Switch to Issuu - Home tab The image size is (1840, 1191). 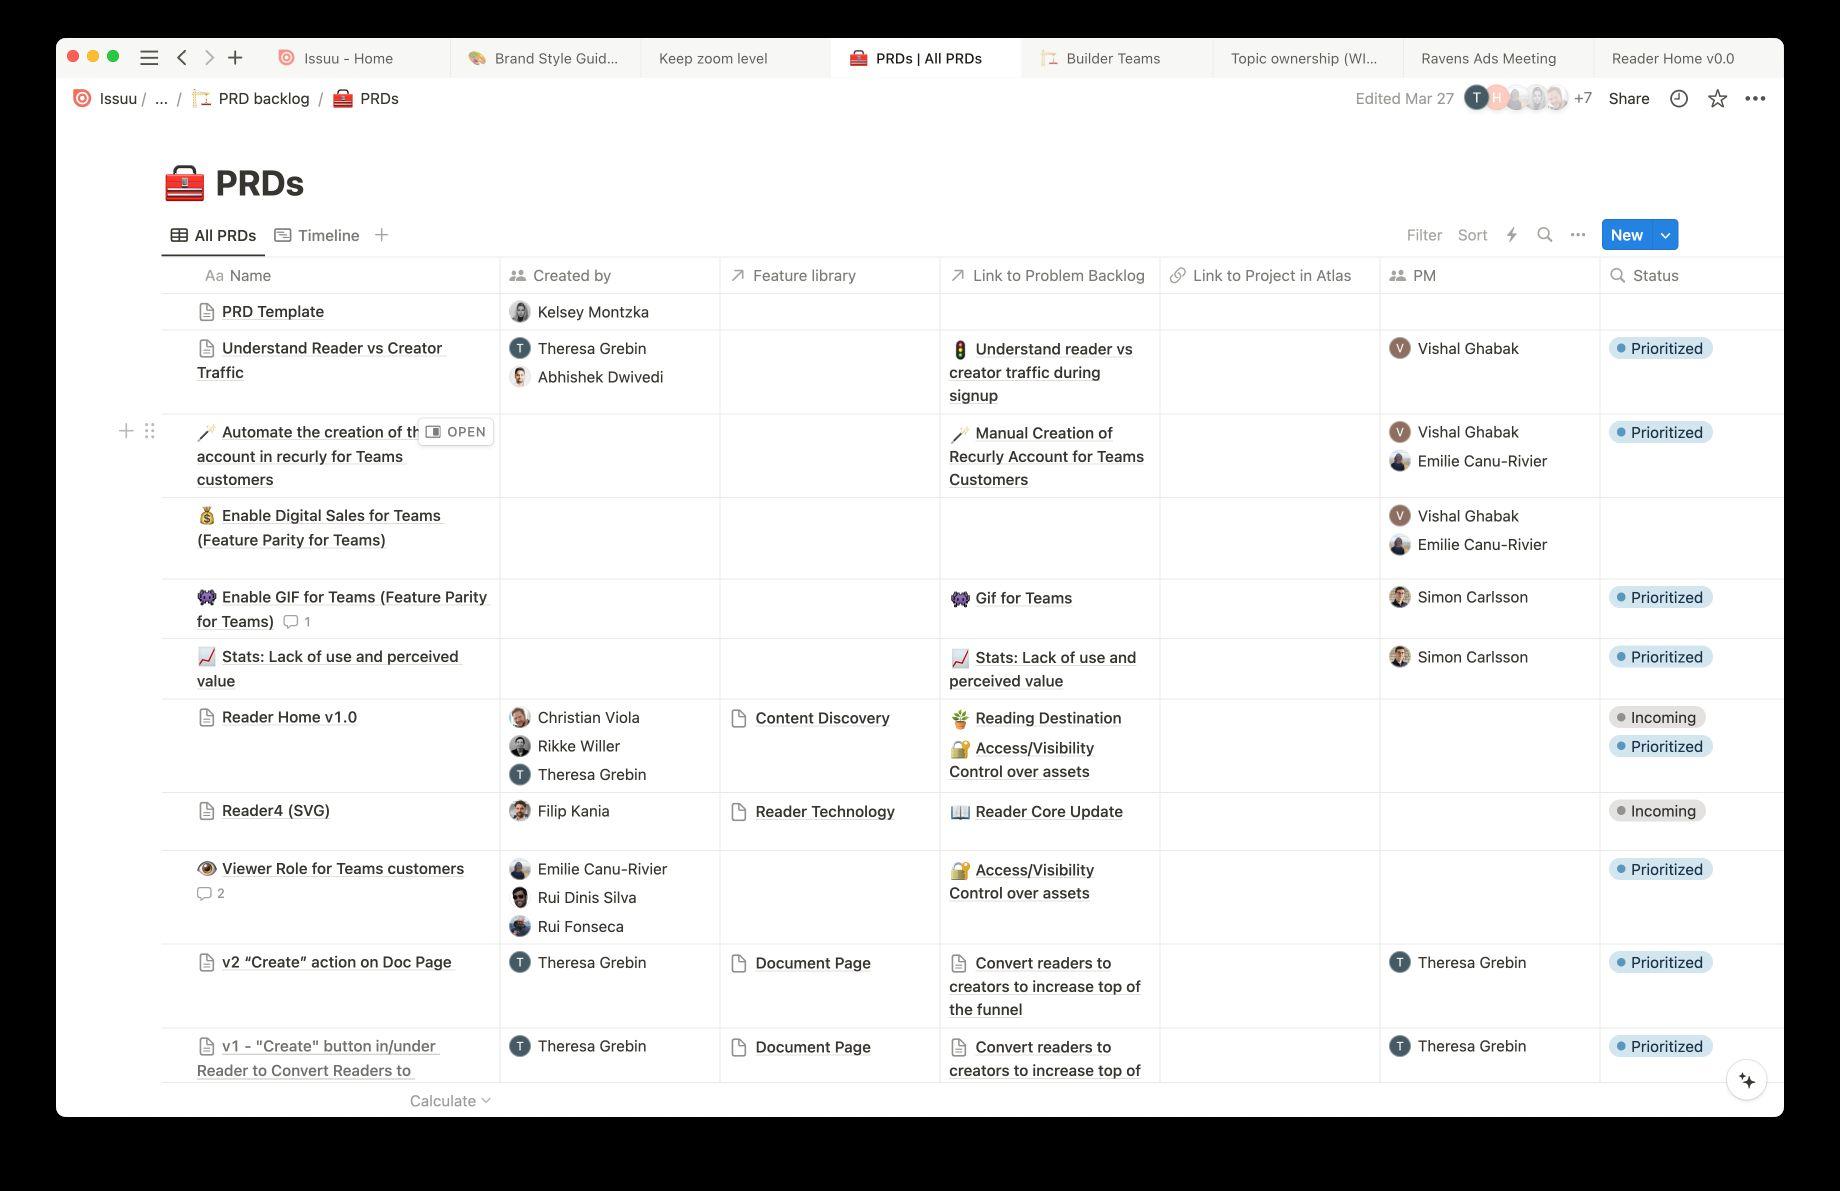pyautogui.click(x=354, y=58)
